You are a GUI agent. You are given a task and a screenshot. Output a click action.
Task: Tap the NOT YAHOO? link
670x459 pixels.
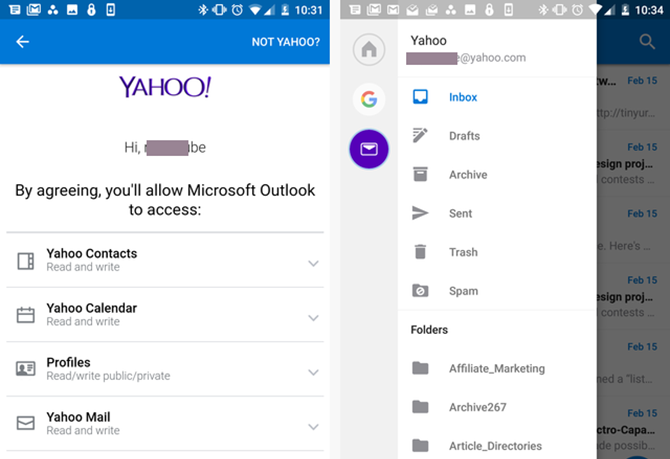(x=285, y=42)
